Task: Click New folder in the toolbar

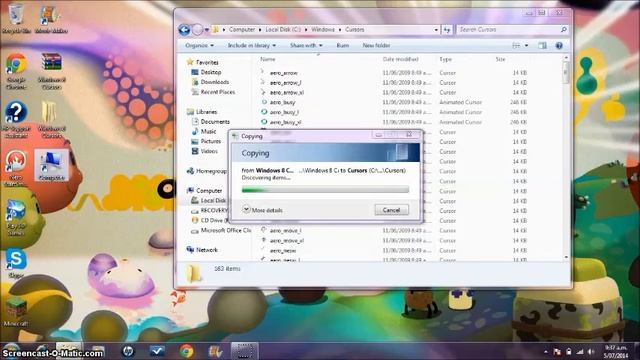Action: pos(376,45)
